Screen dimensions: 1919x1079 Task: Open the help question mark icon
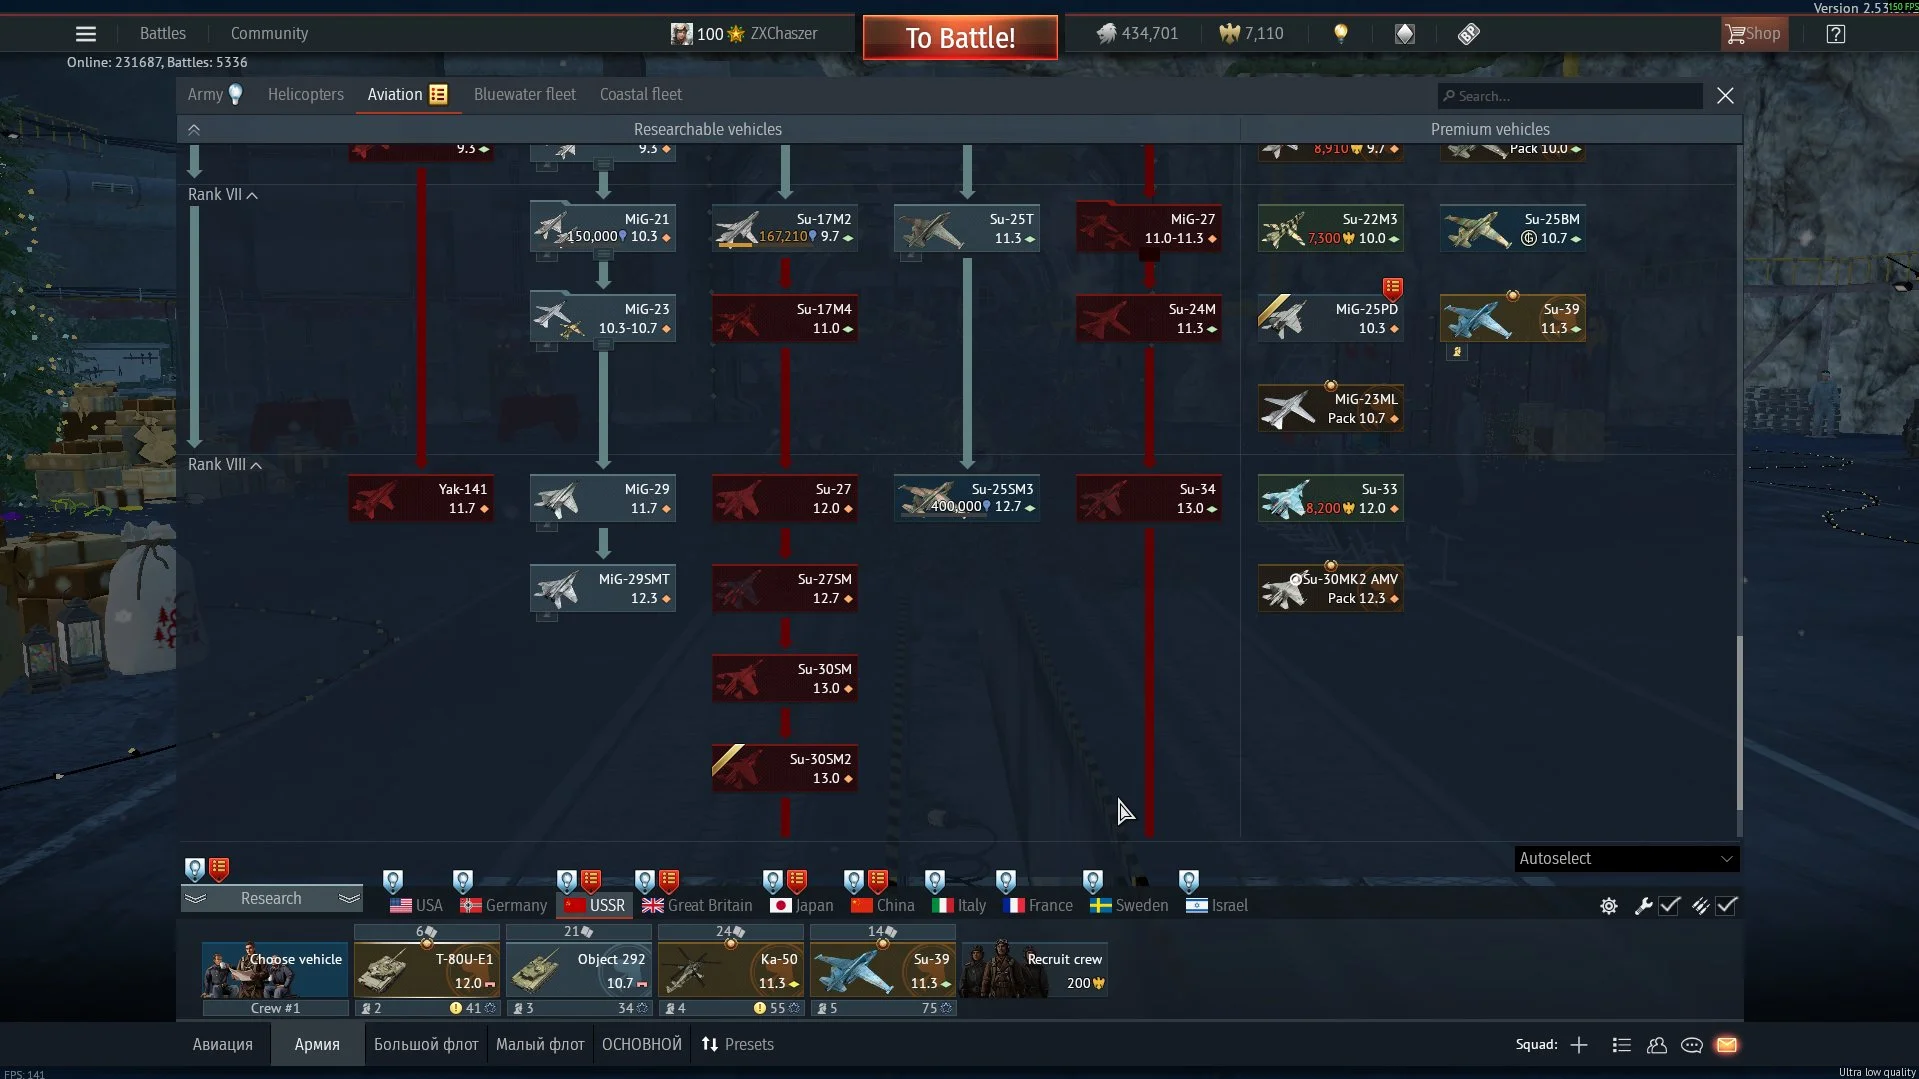[x=1836, y=34]
